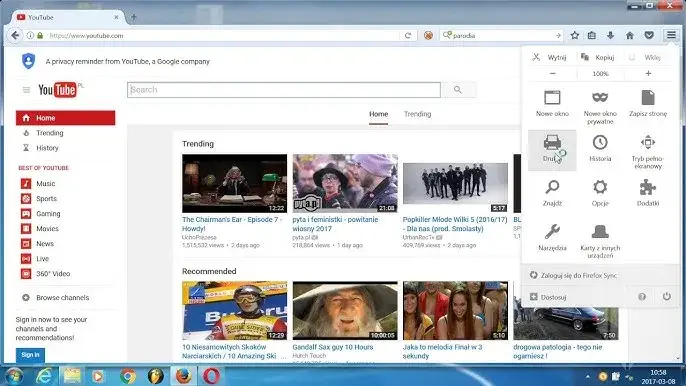
Task: Open 10 Niesamowitych Skoków Narciarskich thumbnail
Action: (x=234, y=310)
